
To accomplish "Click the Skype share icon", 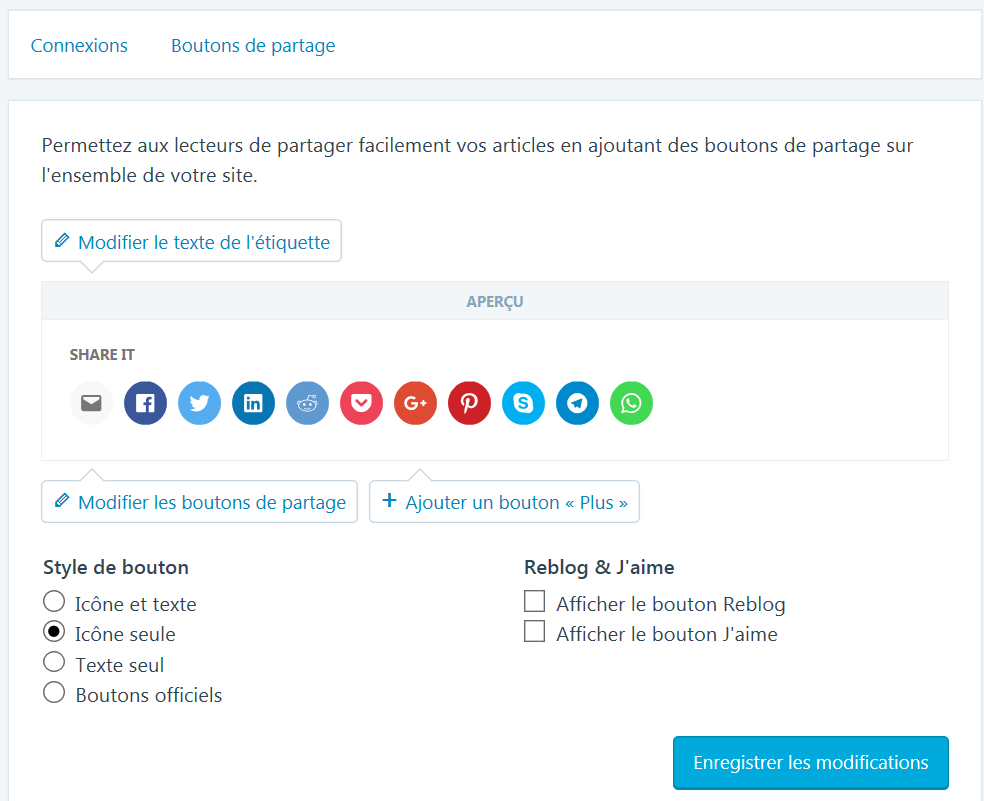I will [523, 403].
